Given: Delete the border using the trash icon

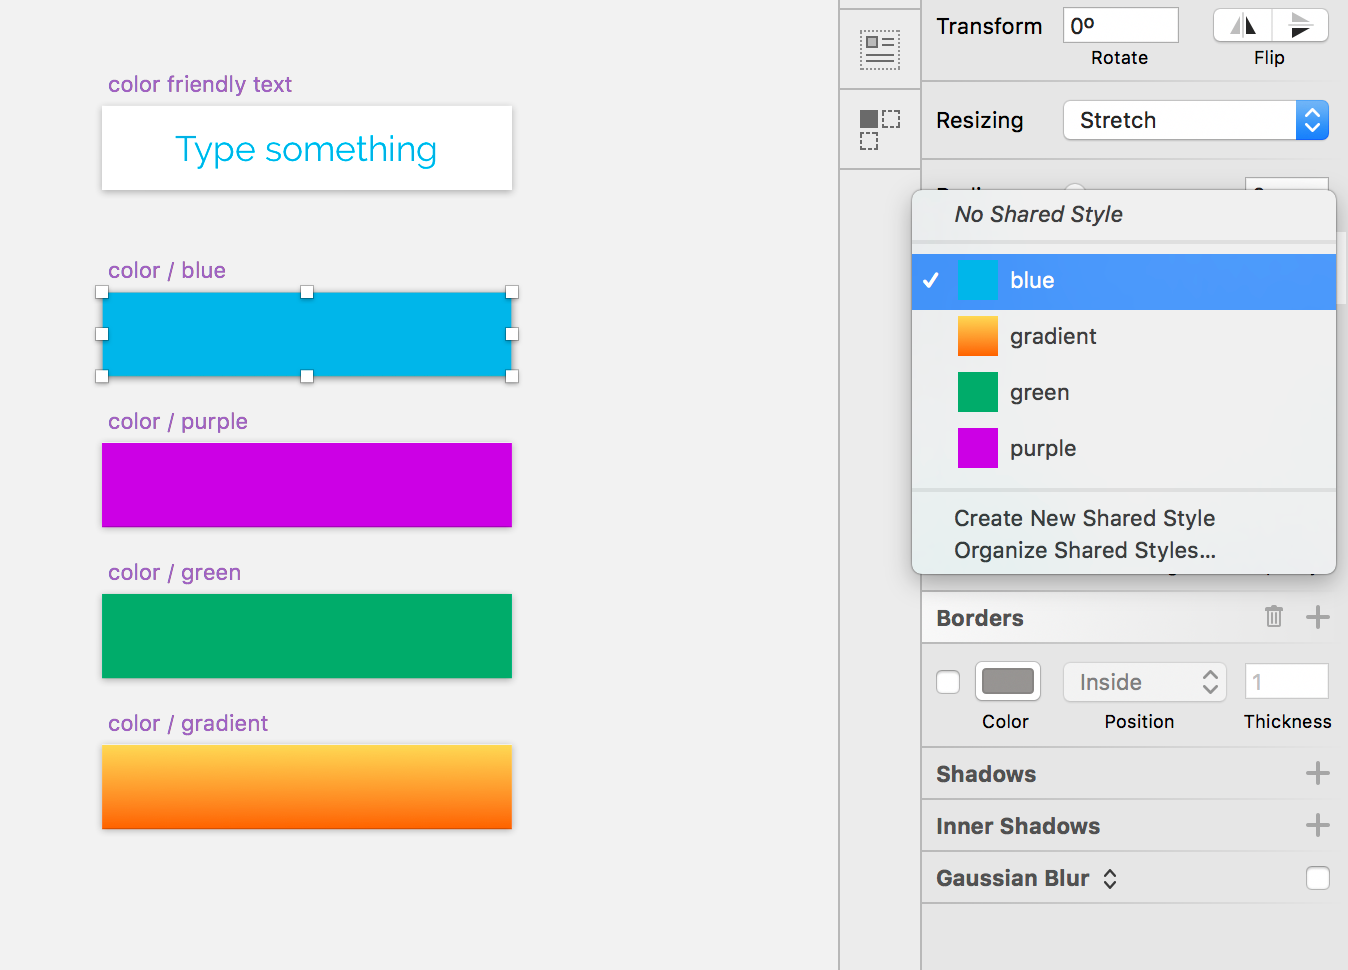Looking at the screenshot, I should (x=1273, y=617).
